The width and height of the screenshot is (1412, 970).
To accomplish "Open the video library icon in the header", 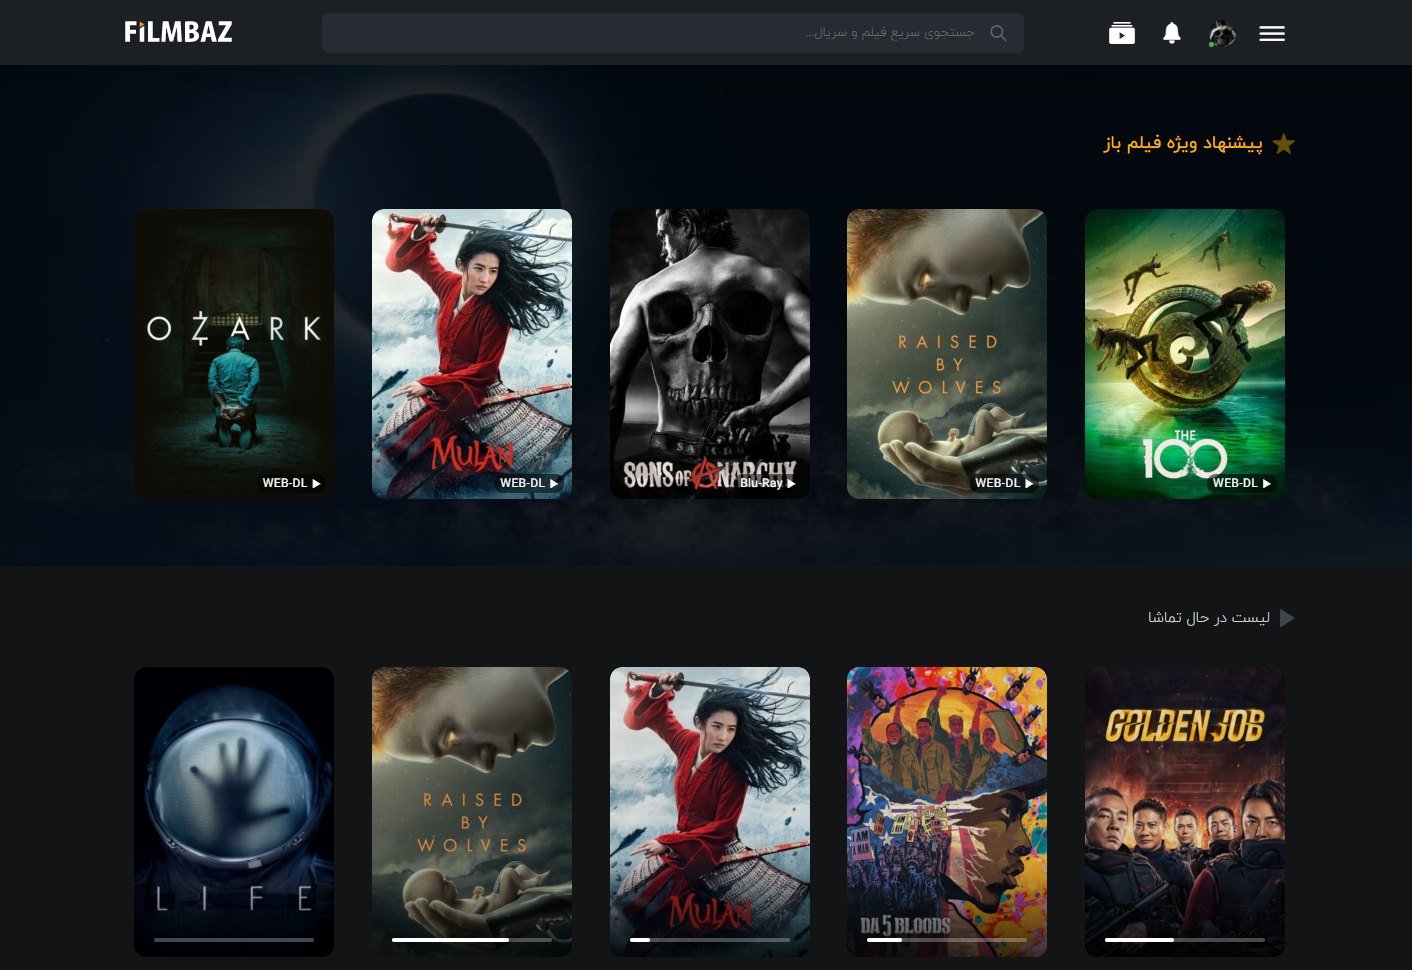I will [x=1122, y=33].
